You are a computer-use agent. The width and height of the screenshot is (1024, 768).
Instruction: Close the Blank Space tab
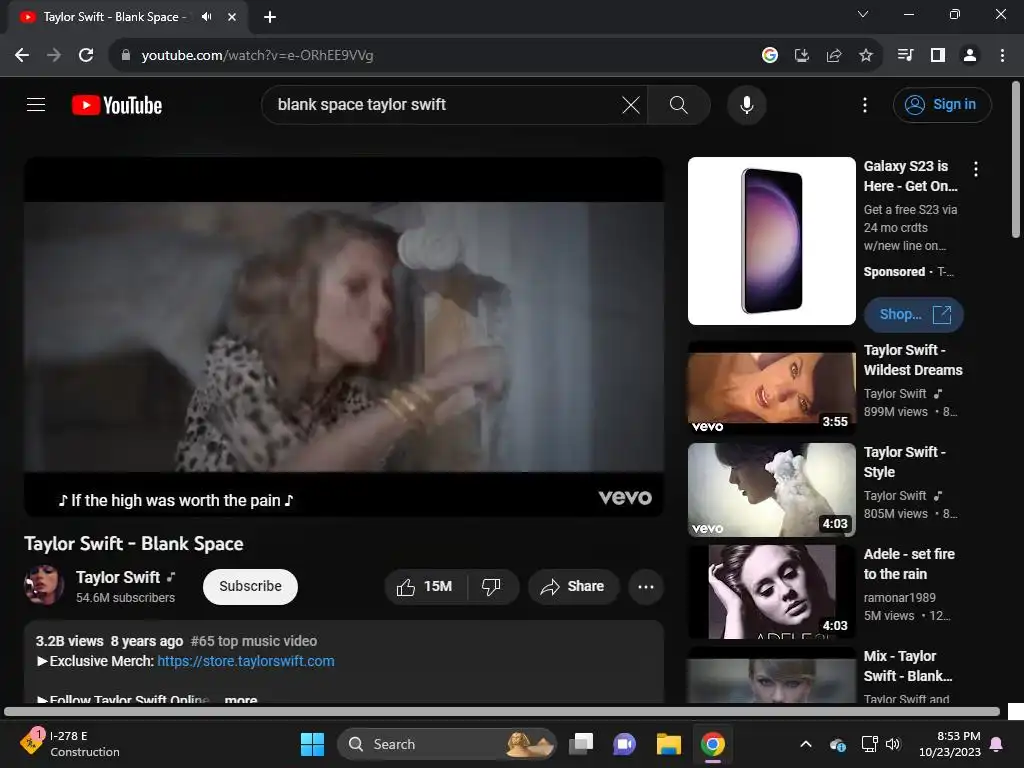[232, 17]
